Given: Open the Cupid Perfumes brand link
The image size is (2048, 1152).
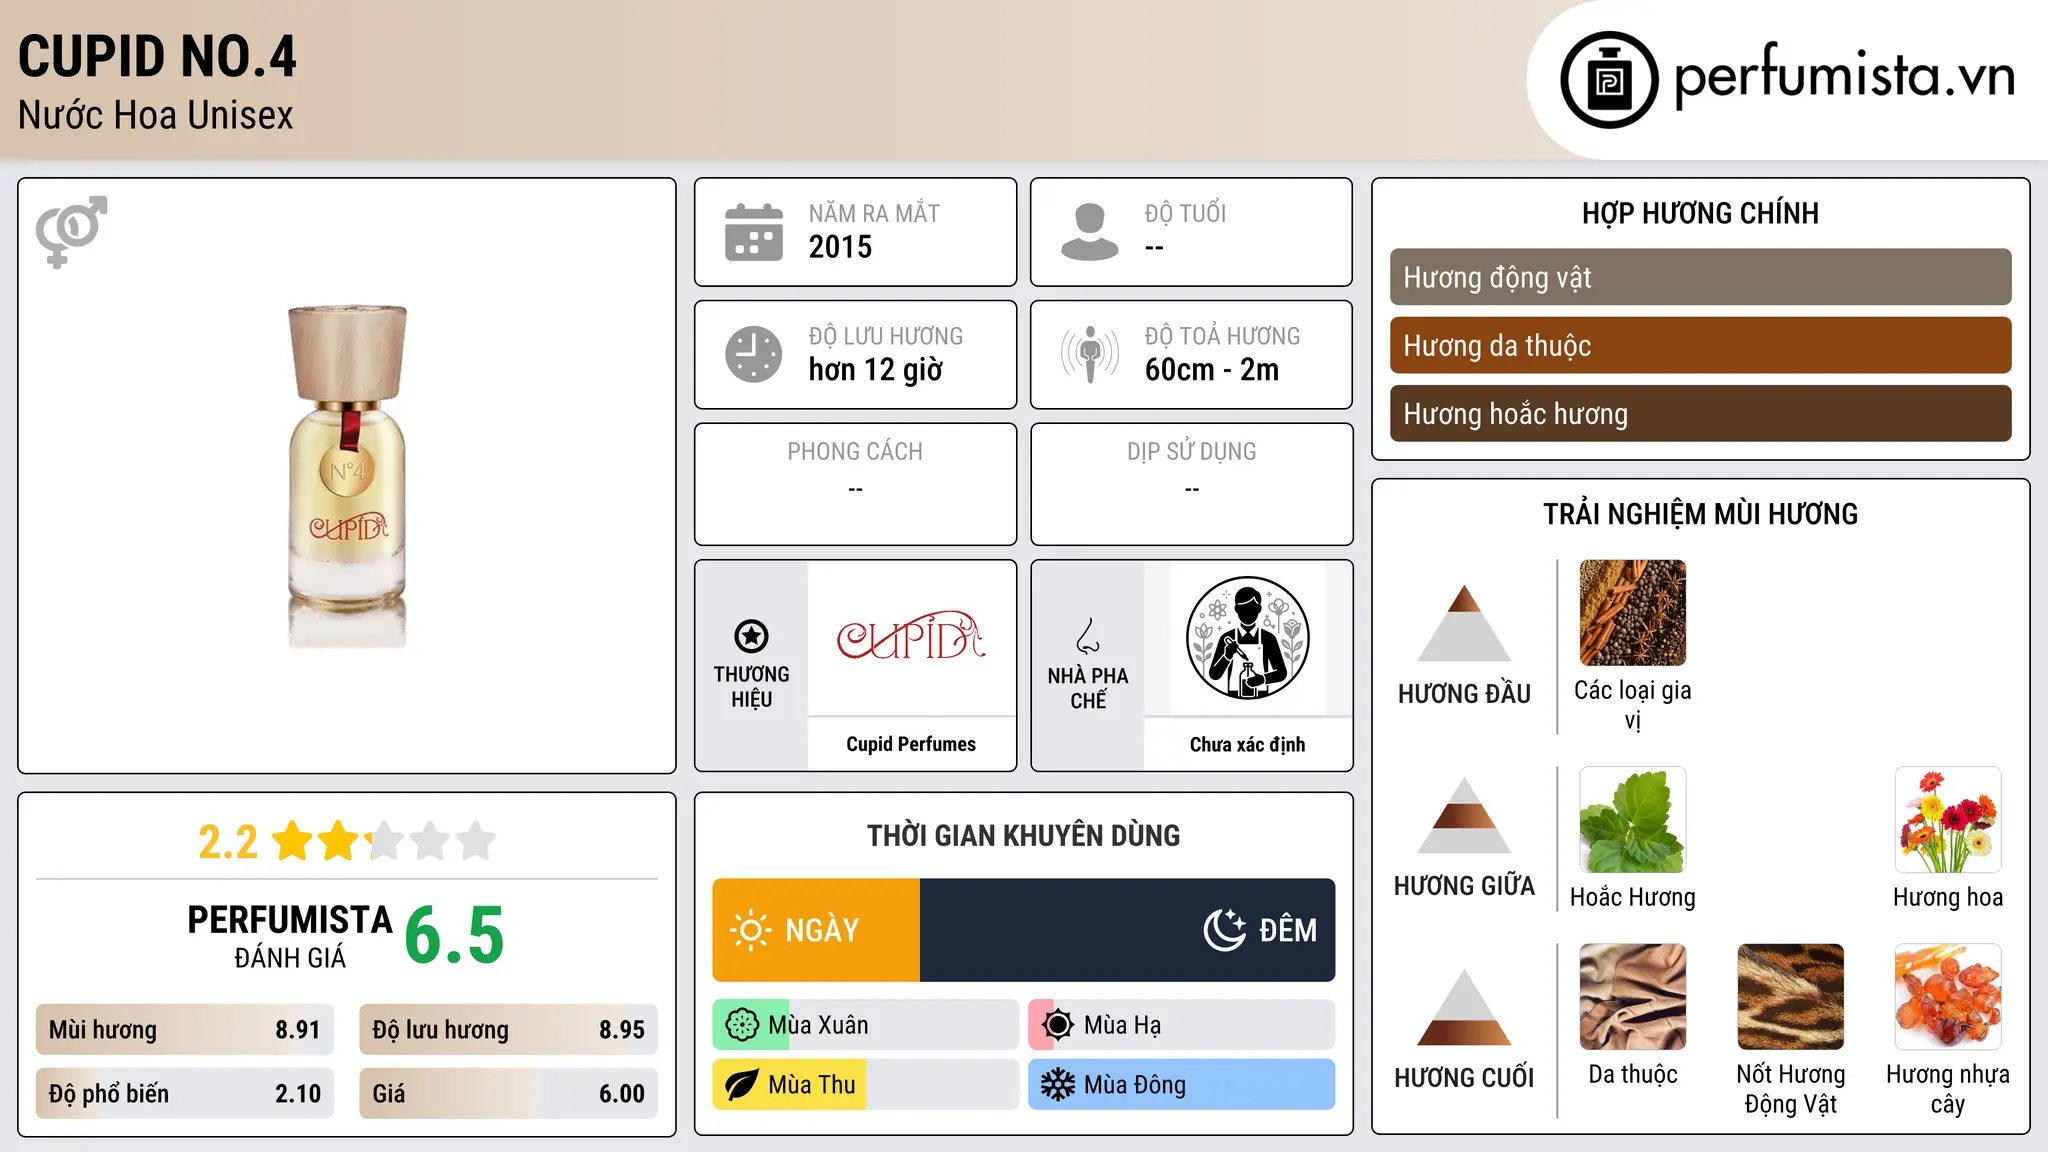Looking at the screenshot, I should [x=911, y=744].
